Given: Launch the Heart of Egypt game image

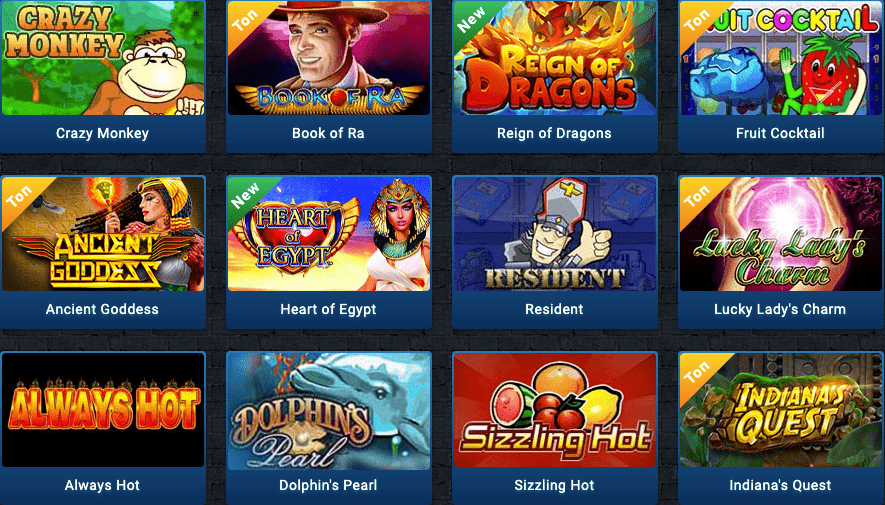Looking at the screenshot, I should click(328, 234).
